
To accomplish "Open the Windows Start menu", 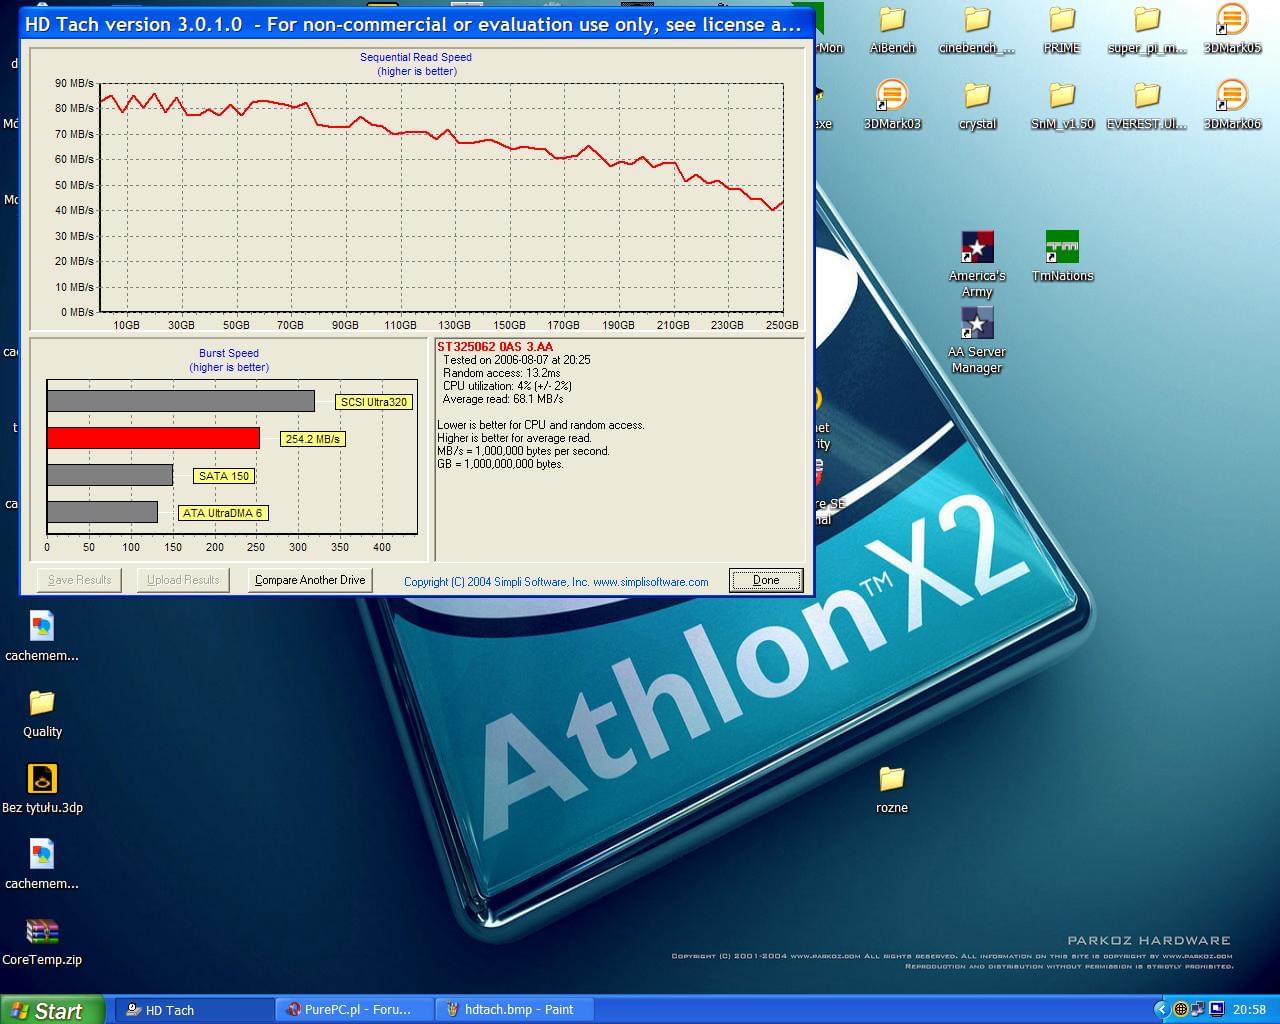I will pyautogui.click(x=51, y=1010).
